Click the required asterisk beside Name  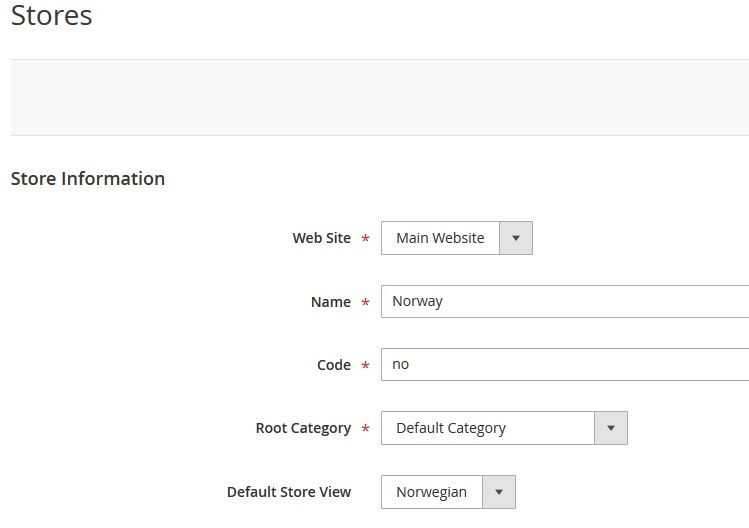tap(365, 303)
